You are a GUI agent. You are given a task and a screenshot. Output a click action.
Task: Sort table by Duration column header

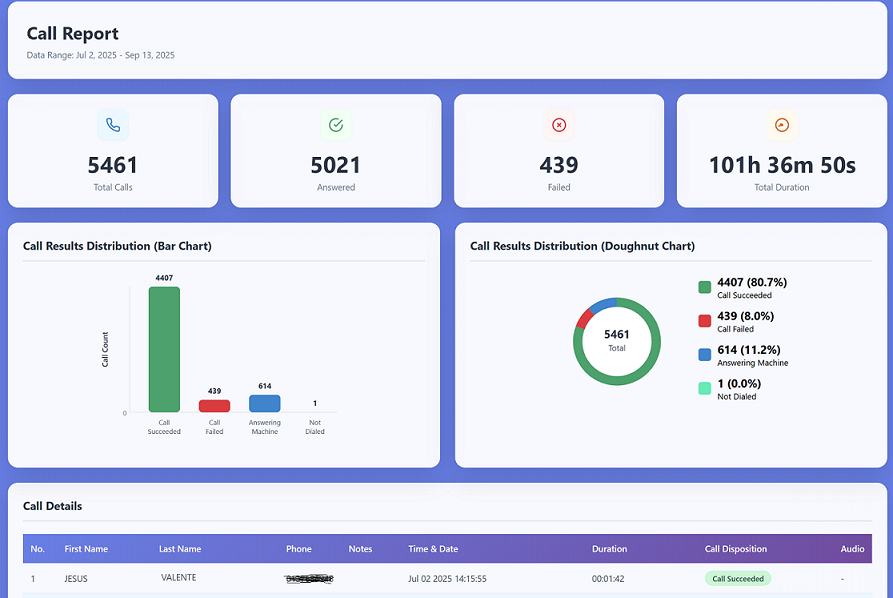click(609, 549)
